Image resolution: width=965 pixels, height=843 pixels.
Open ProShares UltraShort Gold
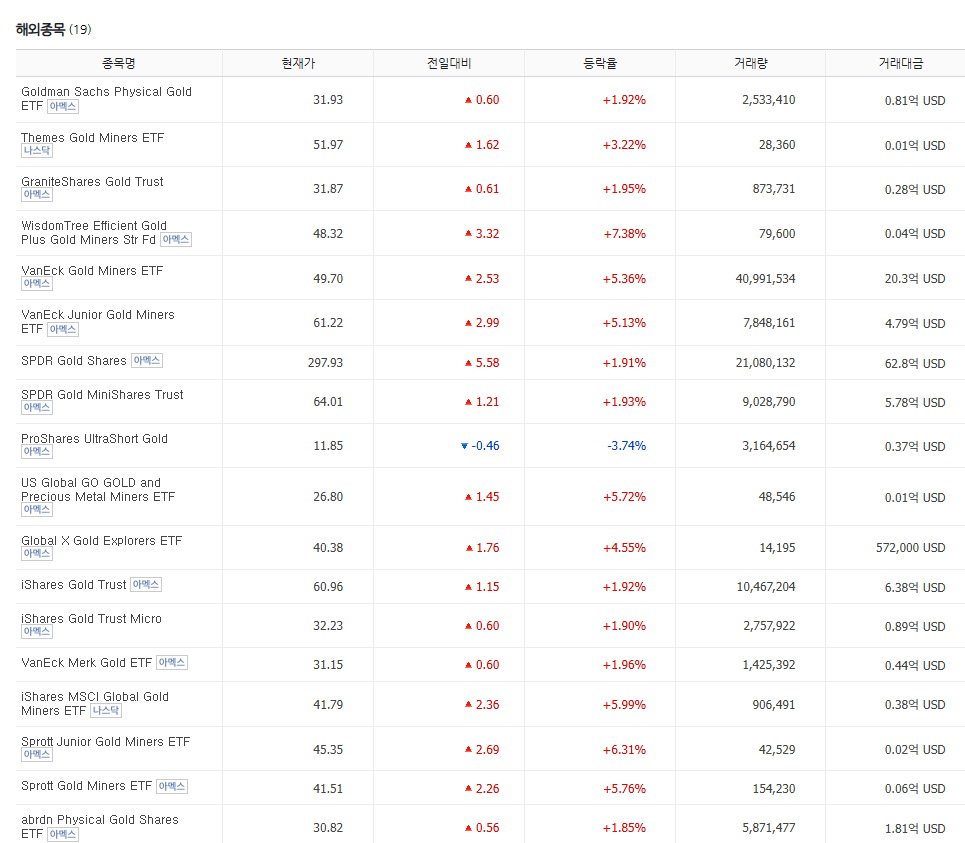(x=94, y=439)
